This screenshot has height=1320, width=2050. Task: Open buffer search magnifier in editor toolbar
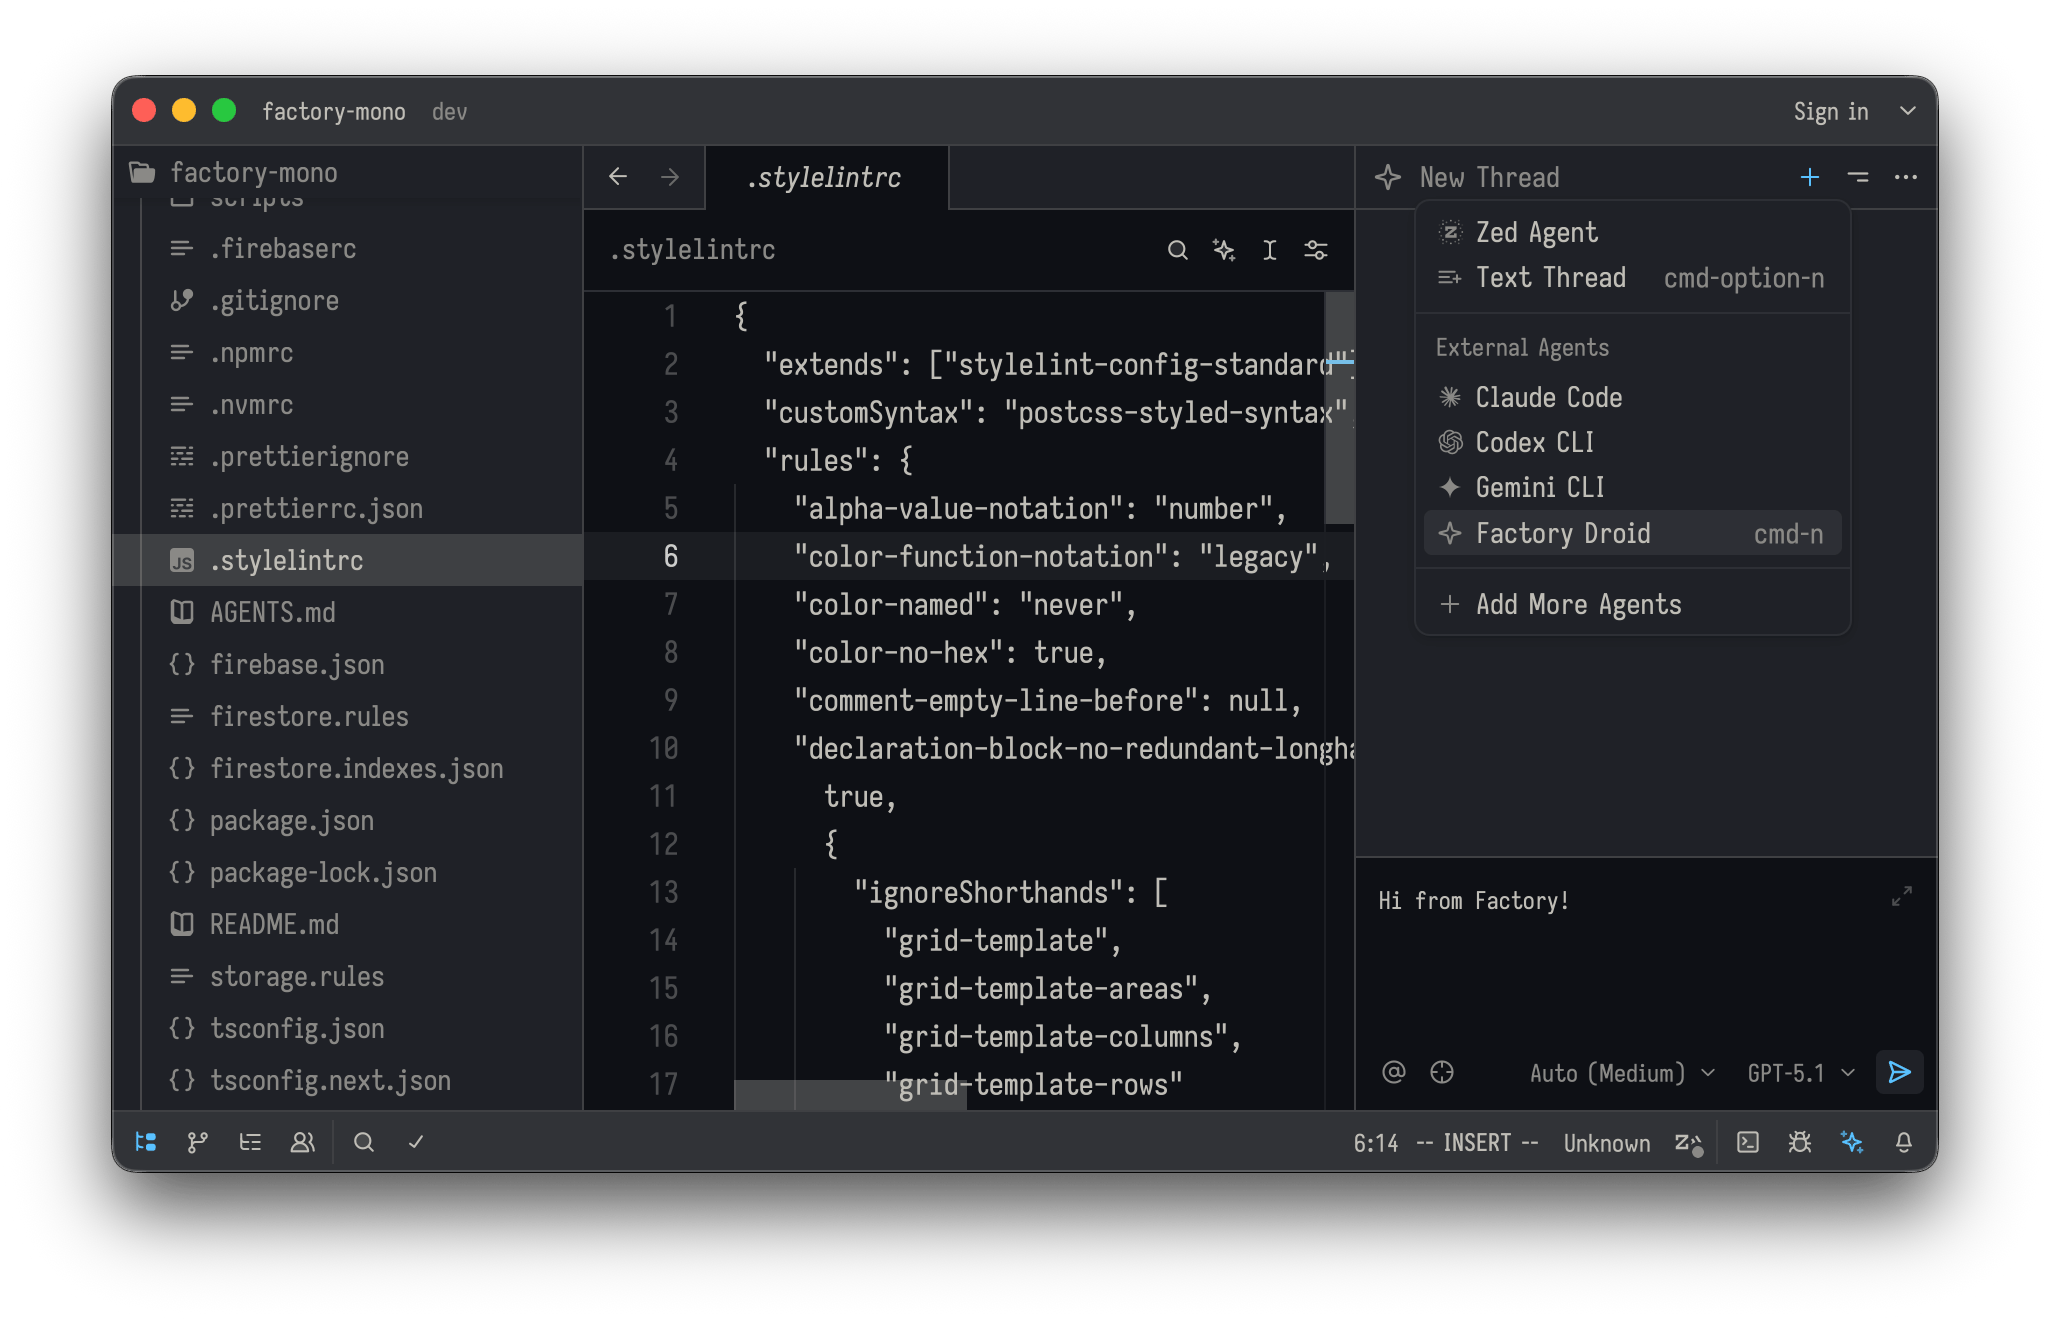[1178, 250]
